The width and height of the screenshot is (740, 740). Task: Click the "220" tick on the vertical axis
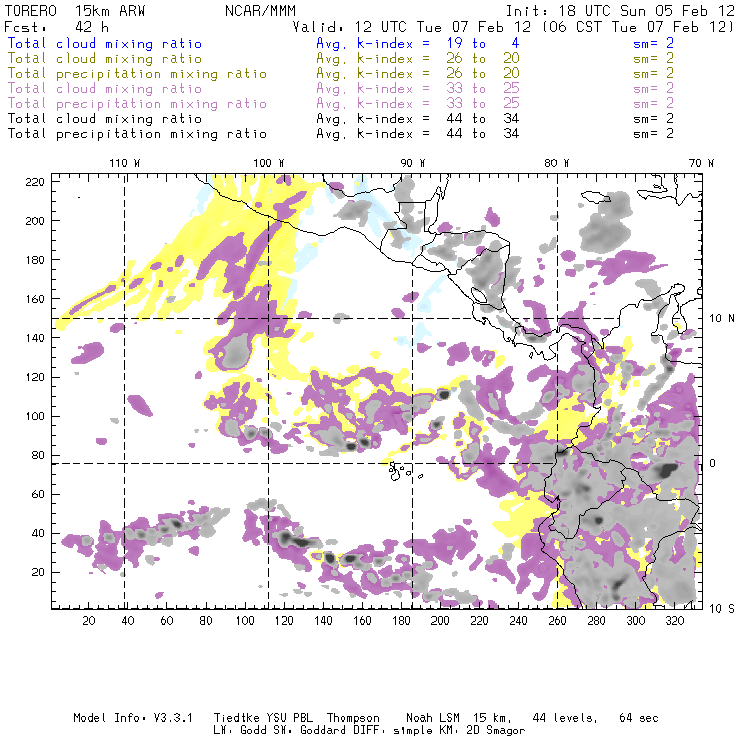[x=35, y=182]
